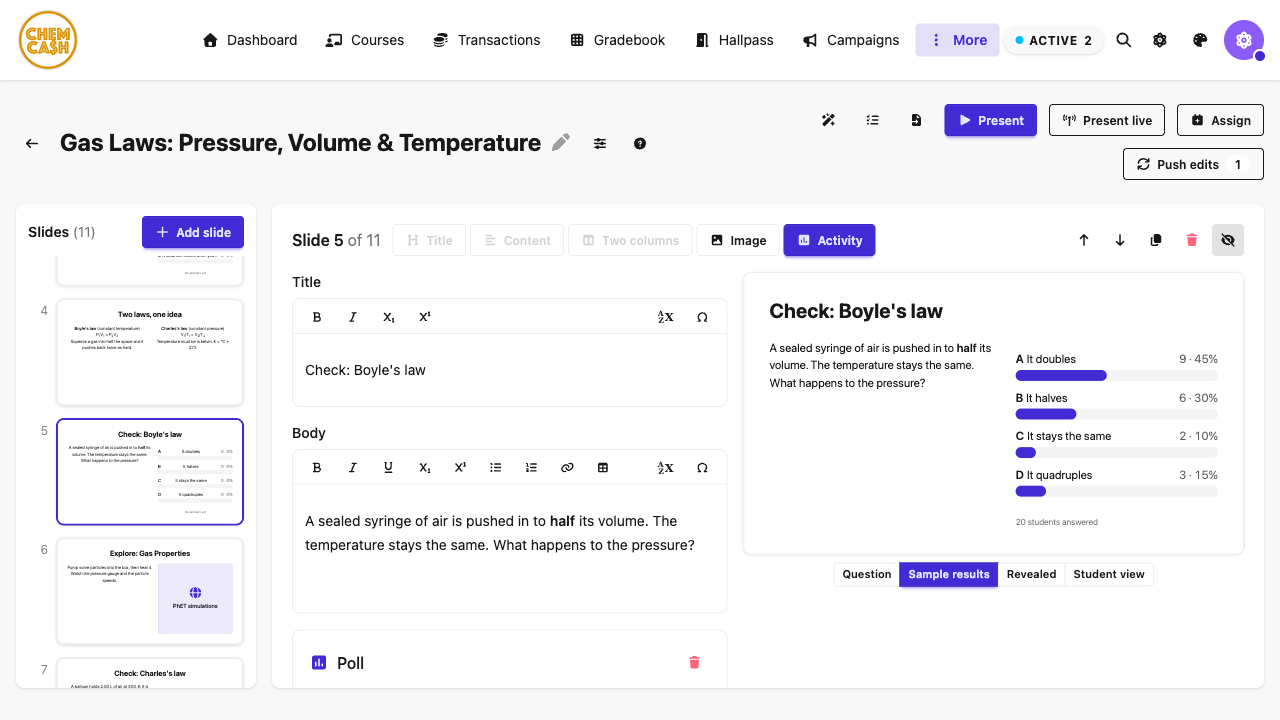Insert omega symbol in Title toolbar
Image resolution: width=1280 pixels, height=720 pixels.
(x=702, y=317)
